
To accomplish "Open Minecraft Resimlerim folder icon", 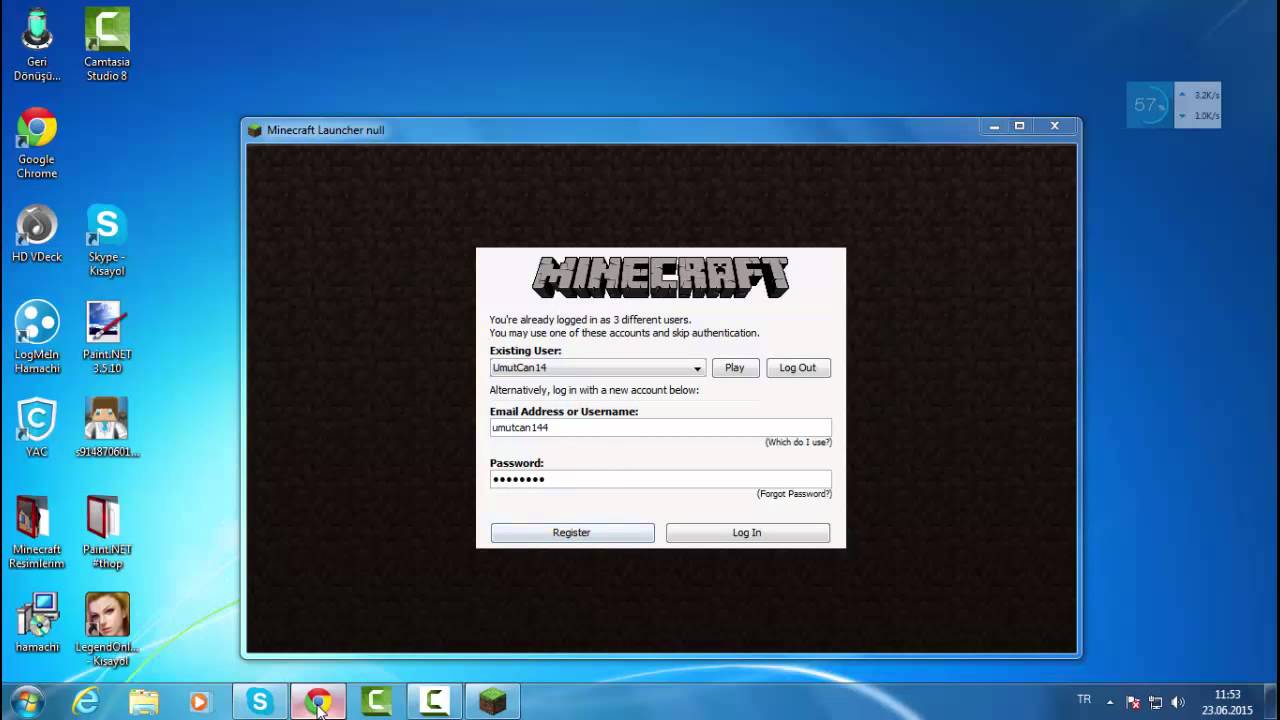I will coord(37,533).
